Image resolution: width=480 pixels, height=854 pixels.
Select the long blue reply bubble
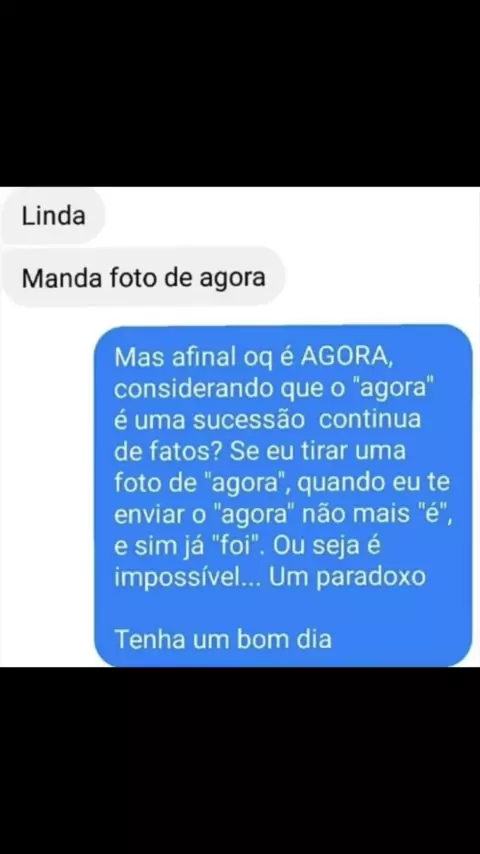283,496
